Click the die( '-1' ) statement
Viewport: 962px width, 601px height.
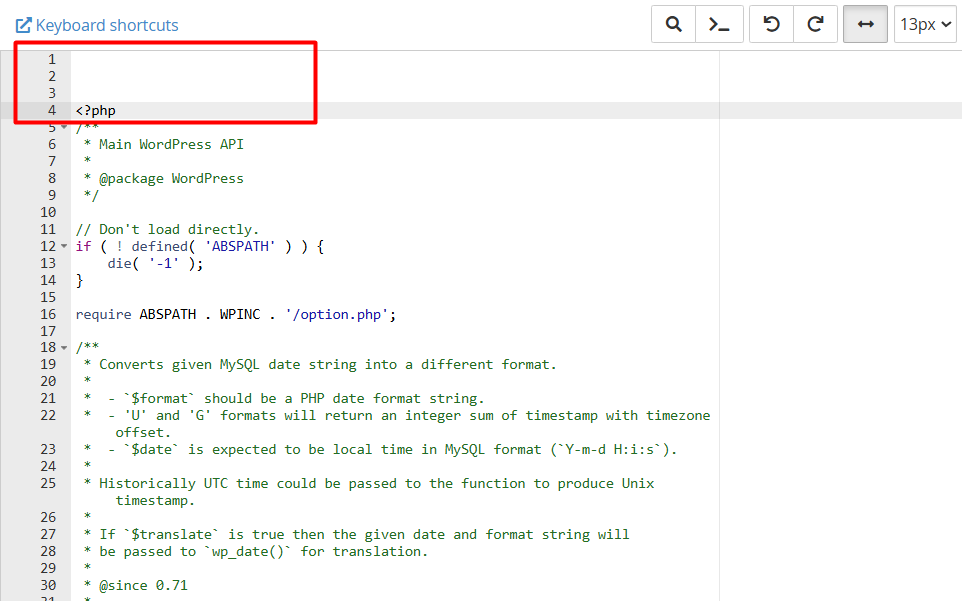[155, 263]
